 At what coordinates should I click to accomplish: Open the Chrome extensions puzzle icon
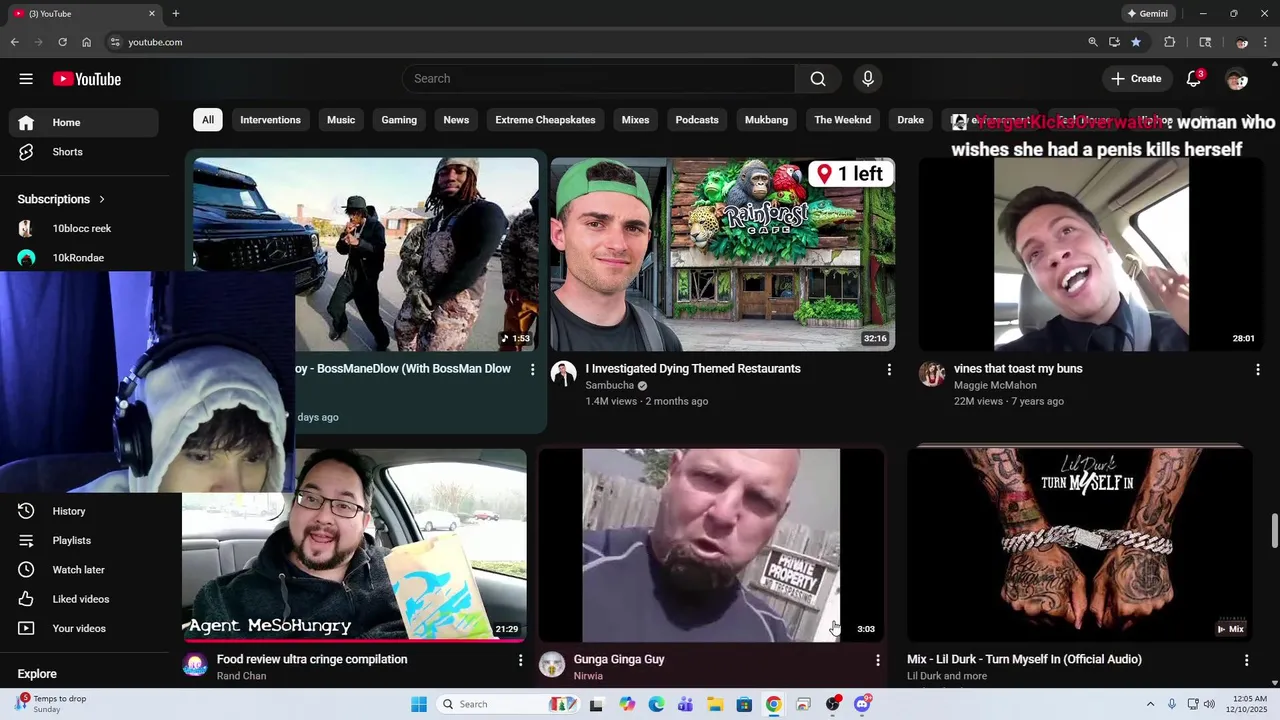[1169, 42]
